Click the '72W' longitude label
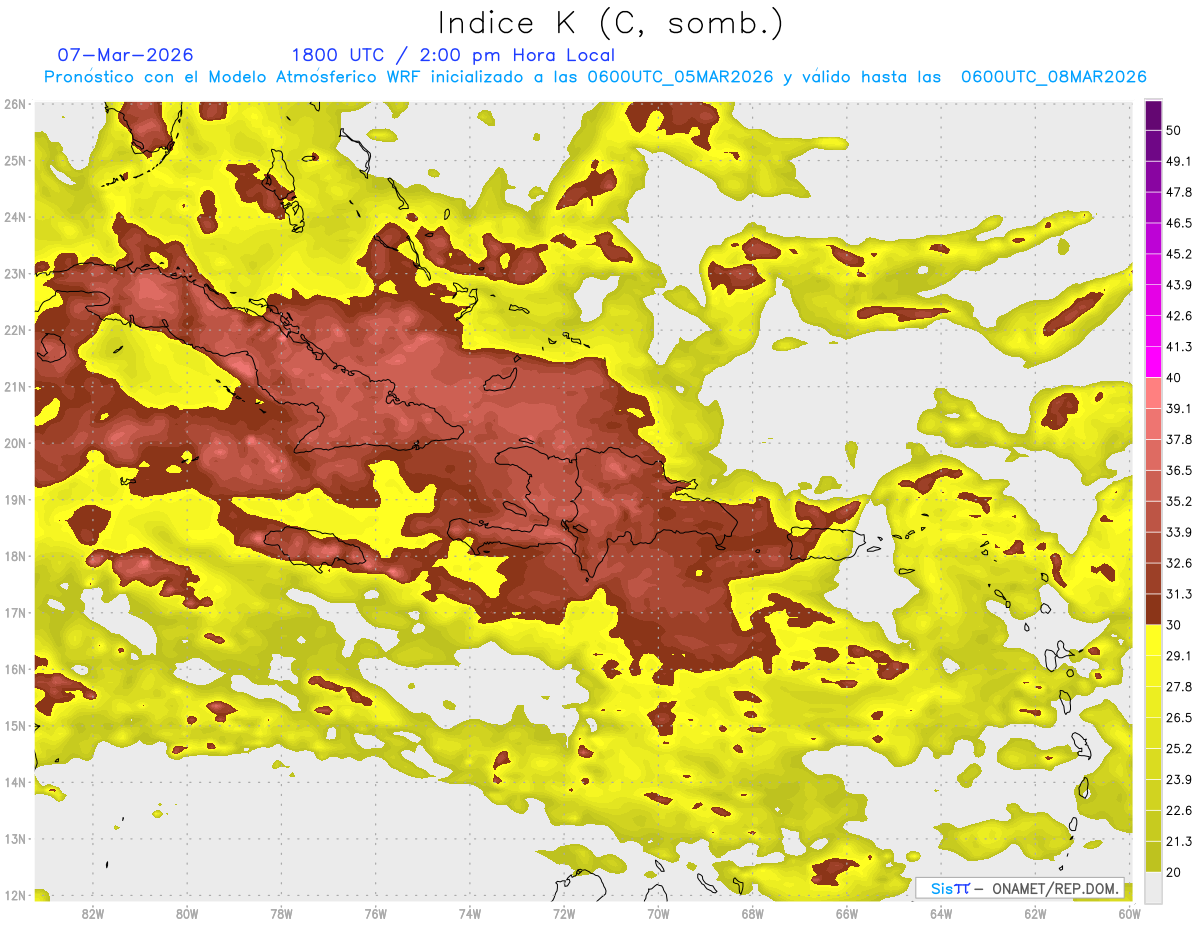1200x927 pixels. [564, 914]
